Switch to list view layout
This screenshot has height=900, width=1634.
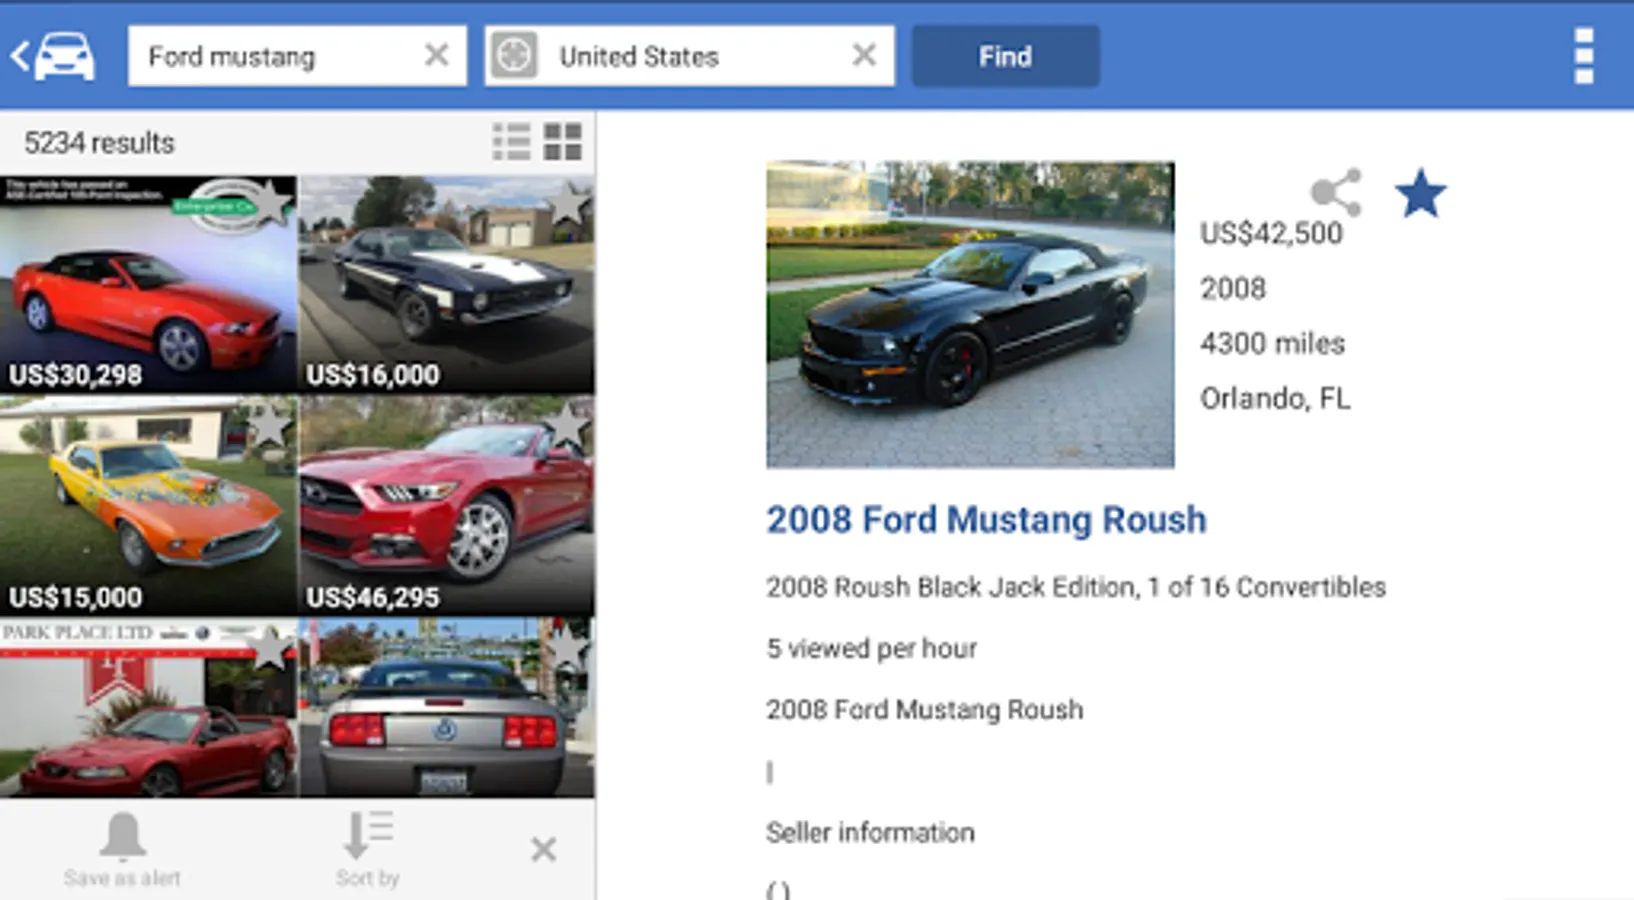pyautogui.click(x=512, y=142)
